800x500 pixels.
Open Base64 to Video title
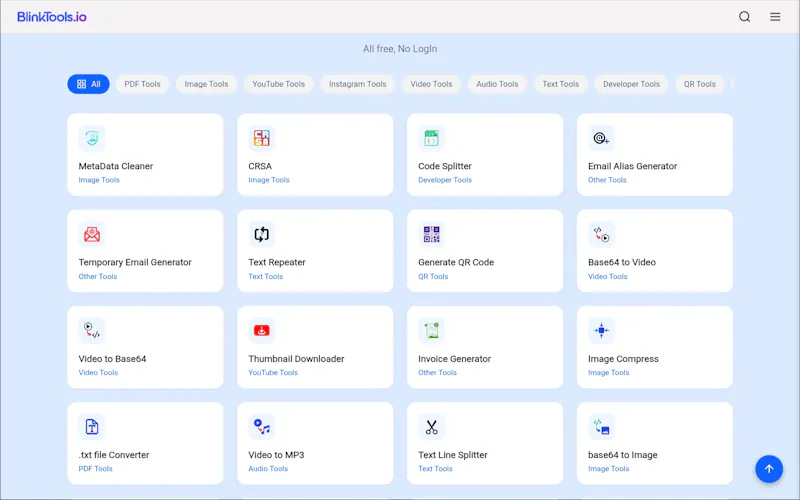pyautogui.click(x=622, y=262)
